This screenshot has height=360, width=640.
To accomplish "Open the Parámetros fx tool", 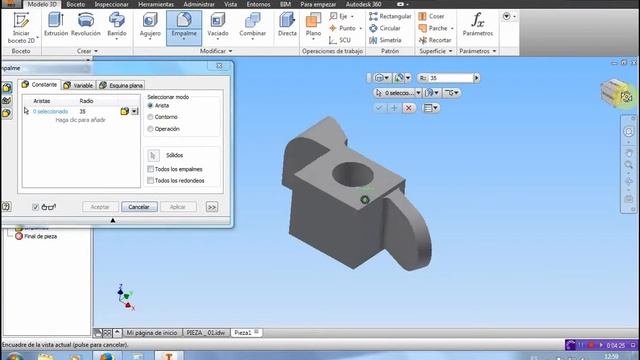I will (x=478, y=25).
